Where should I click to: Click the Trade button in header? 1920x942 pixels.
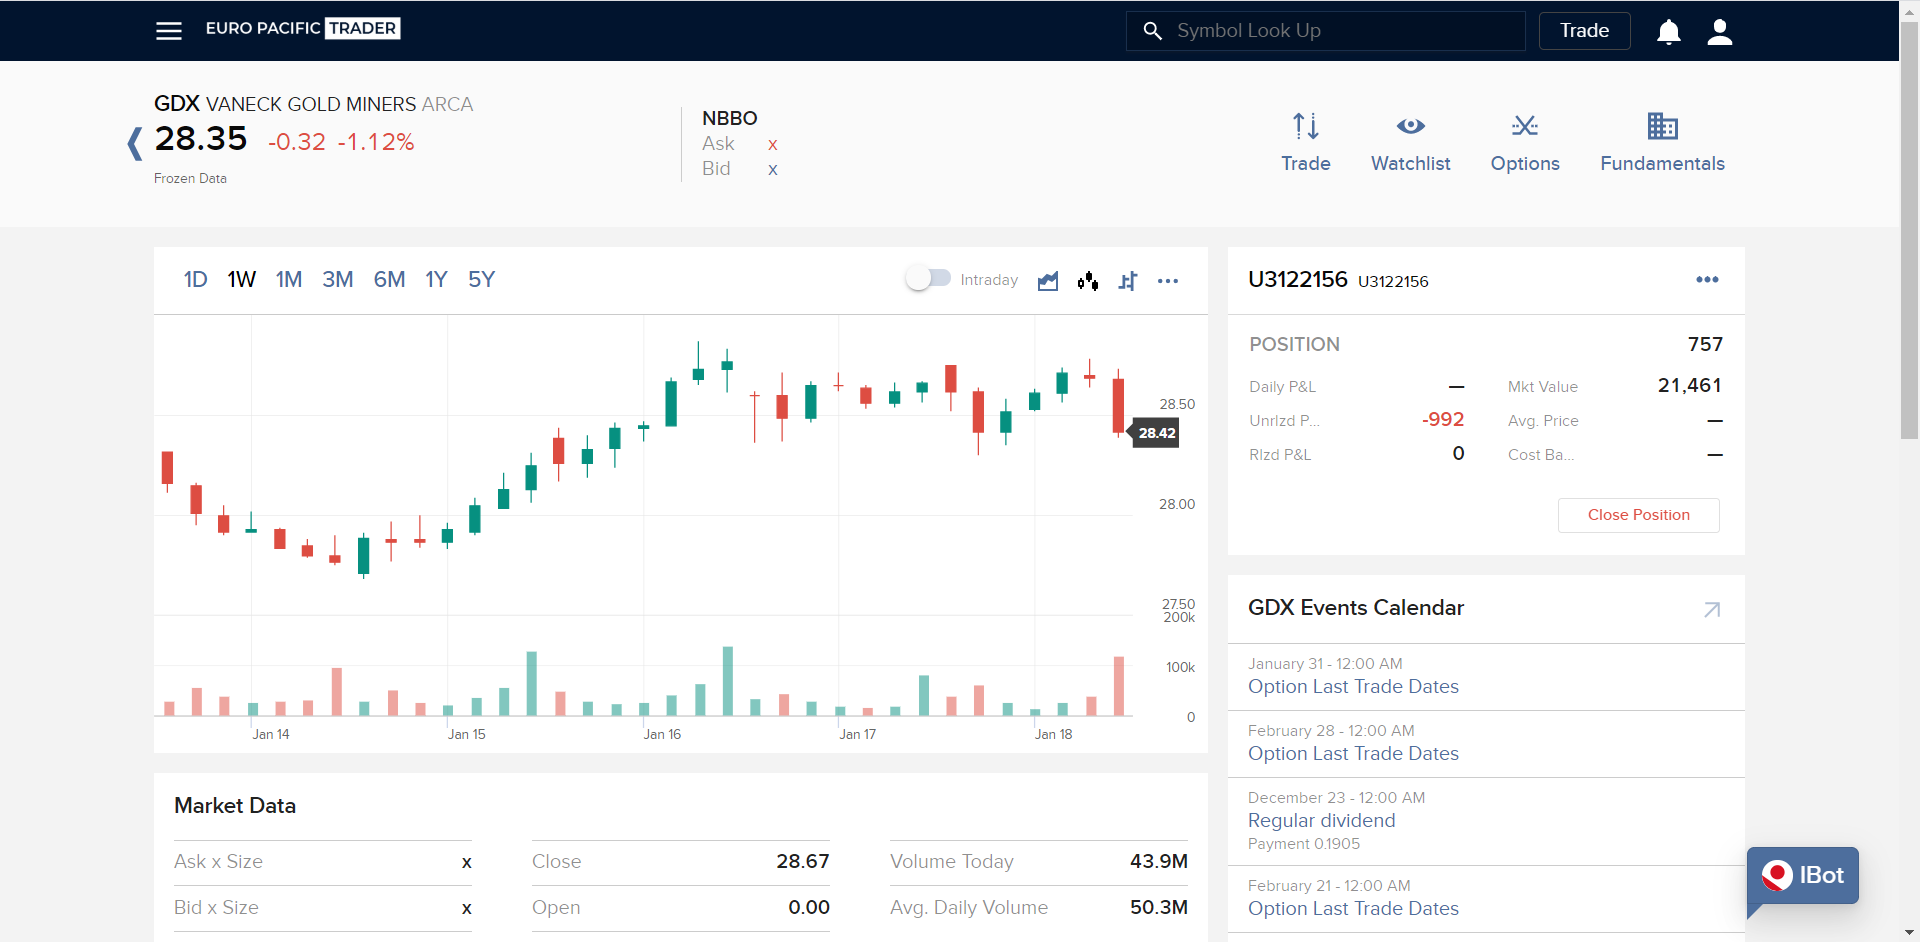point(1584,31)
